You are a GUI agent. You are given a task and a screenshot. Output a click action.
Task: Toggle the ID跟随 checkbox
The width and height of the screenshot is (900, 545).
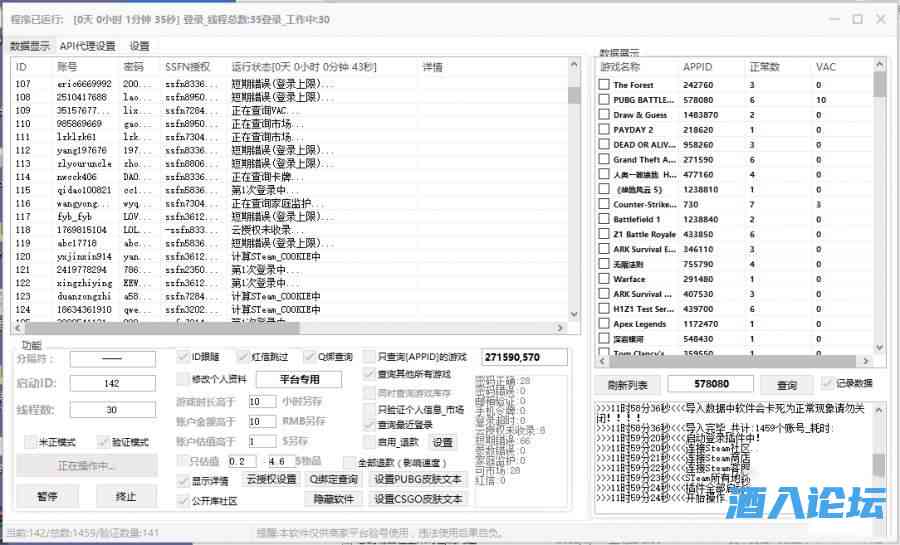click(183, 357)
